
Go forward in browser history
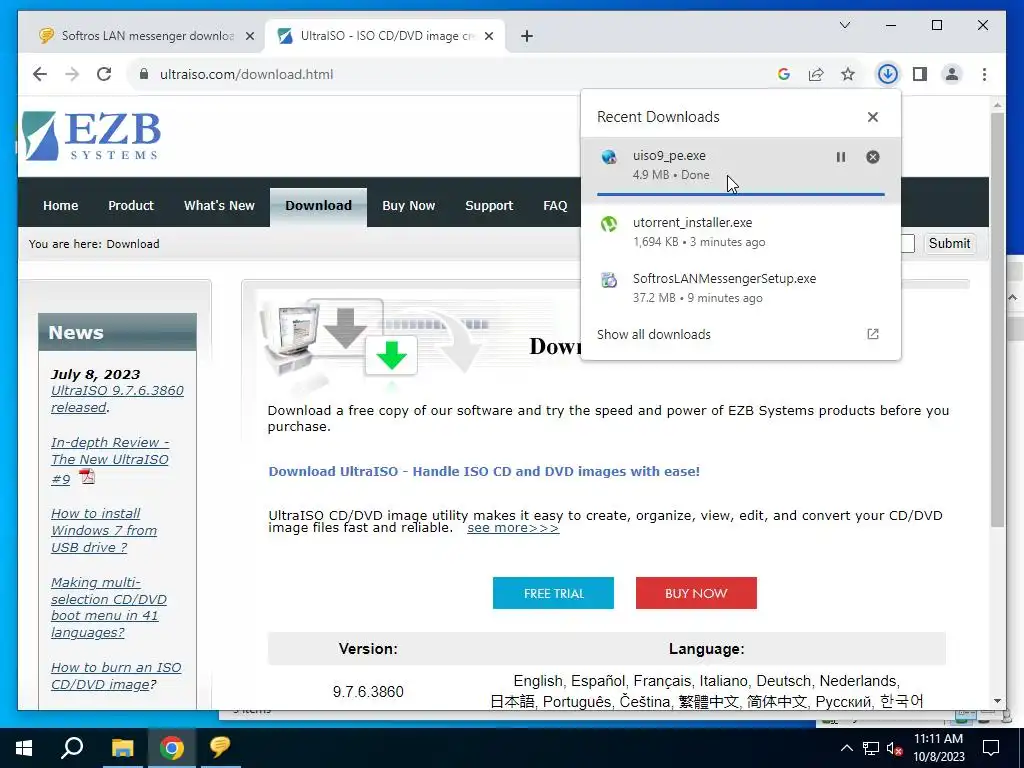(72, 74)
